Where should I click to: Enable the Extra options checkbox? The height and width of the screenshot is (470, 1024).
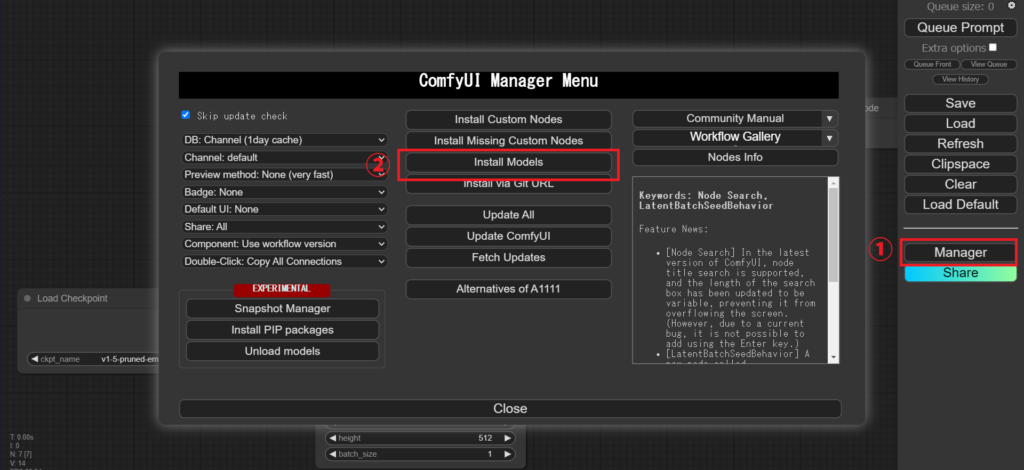(x=992, y=47)
